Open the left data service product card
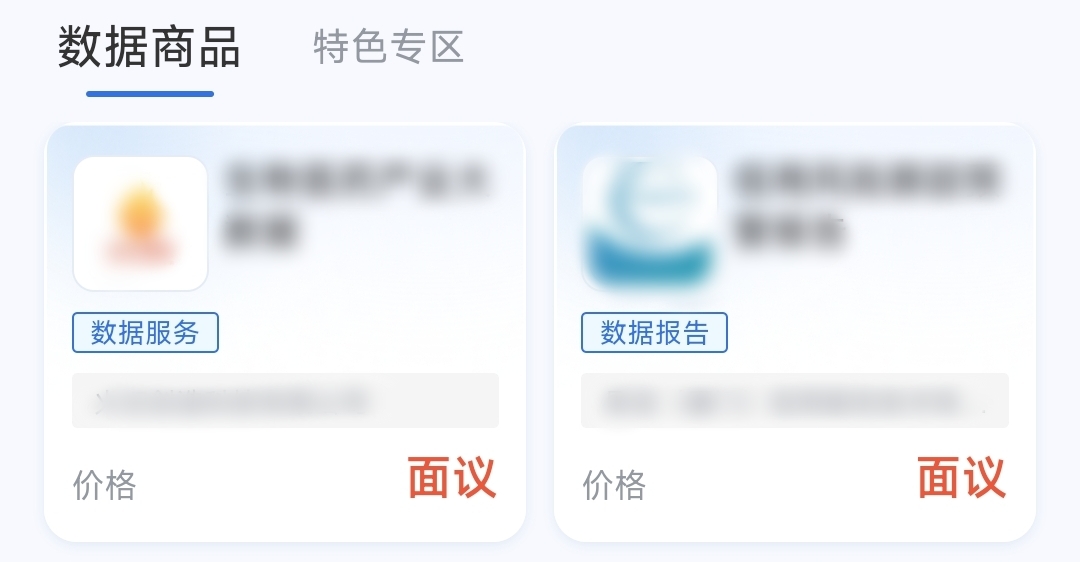 [x=285, y=333]
